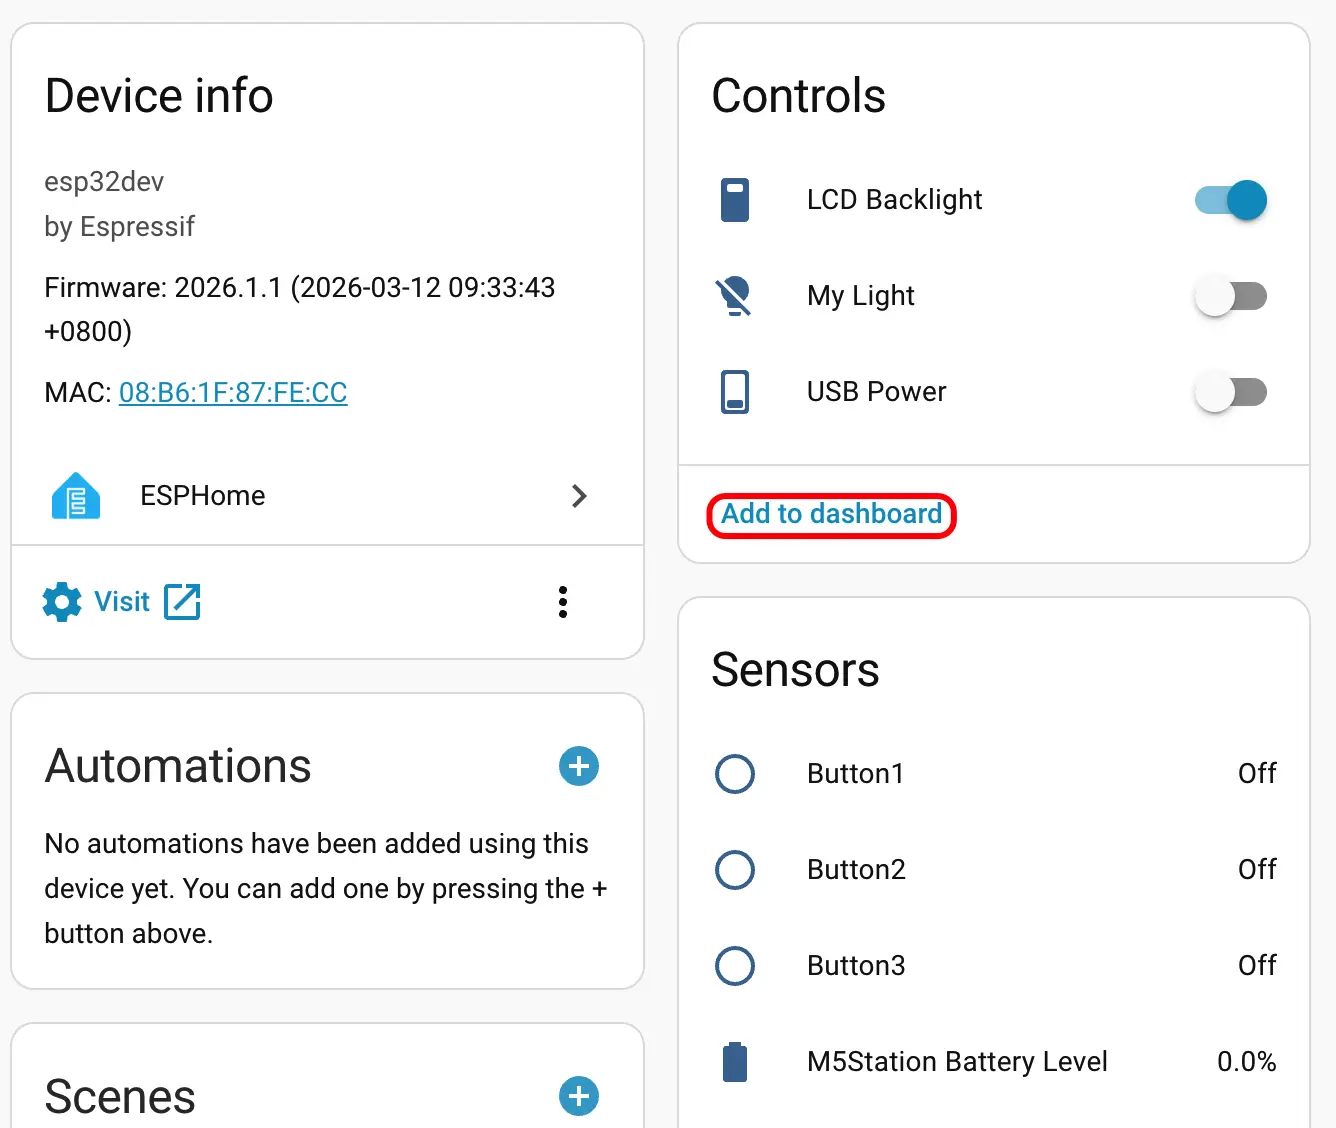
Task: Click the MAC address link
Action: (x=233, y=392)
